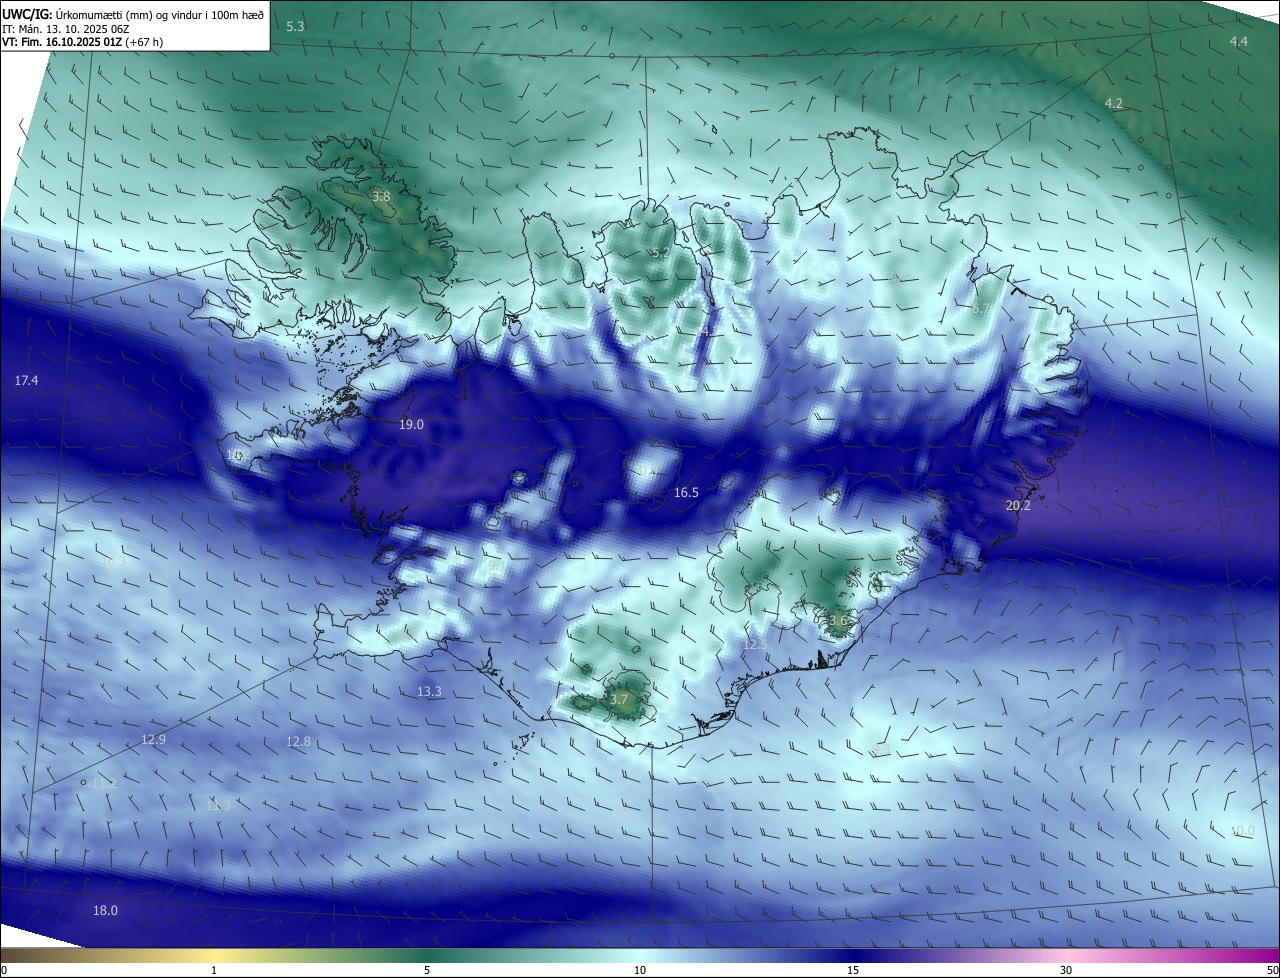The height and width of the screenshot is (978, 1280).
Task: Click the VT: Fim. 16.10.2025 01Z (+67 h) line
Action: pos(82,42)
